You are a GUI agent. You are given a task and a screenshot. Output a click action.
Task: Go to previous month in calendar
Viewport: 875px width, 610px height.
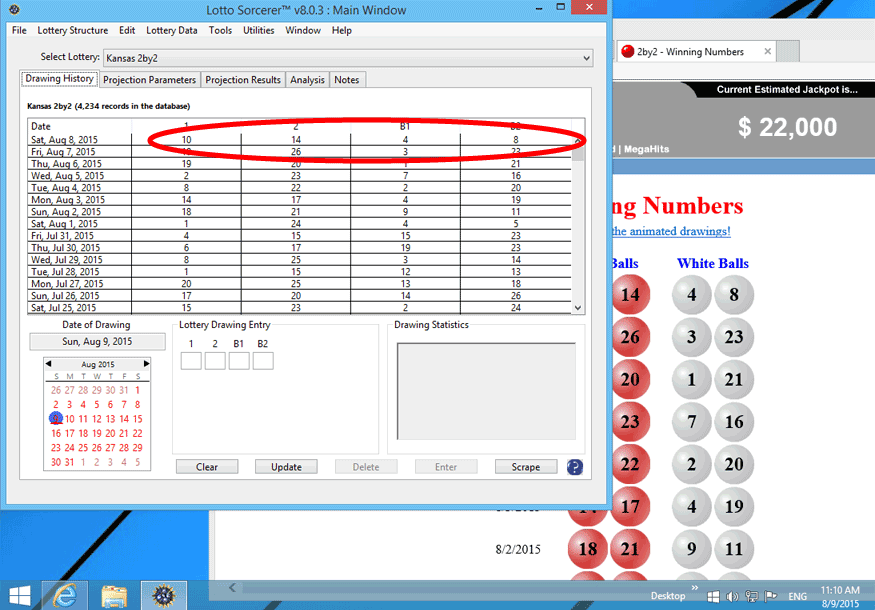click(49, 364)
